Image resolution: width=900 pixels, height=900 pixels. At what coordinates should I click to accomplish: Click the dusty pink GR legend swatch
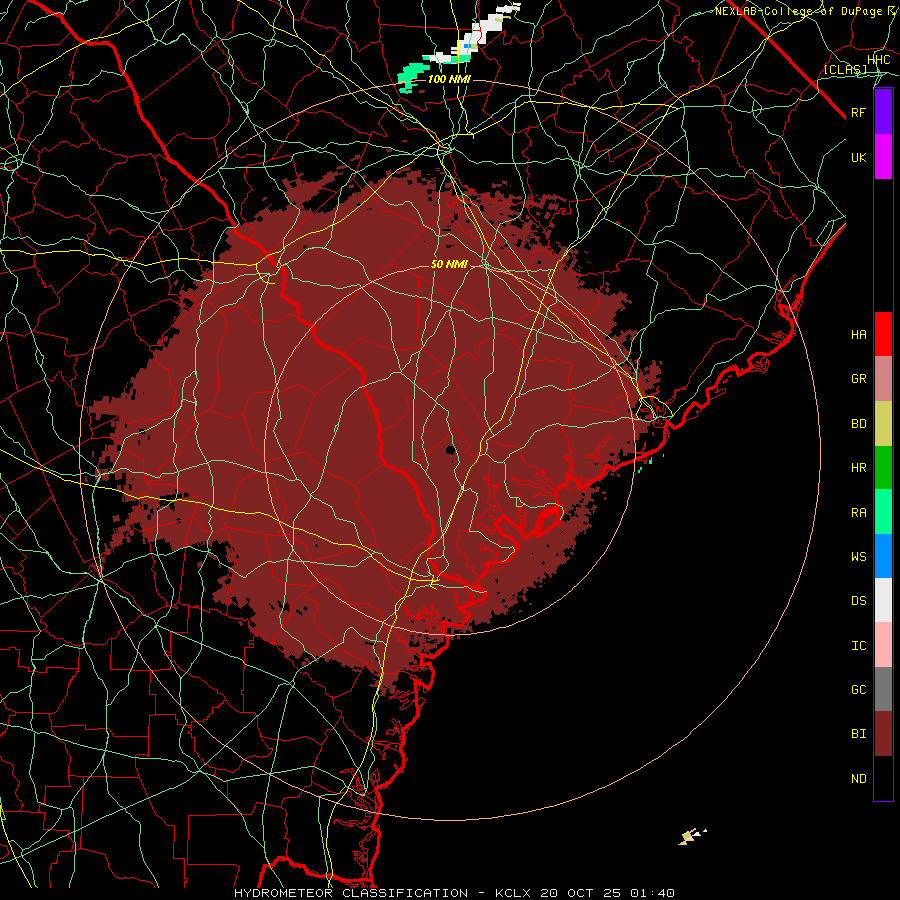[883, 379]
